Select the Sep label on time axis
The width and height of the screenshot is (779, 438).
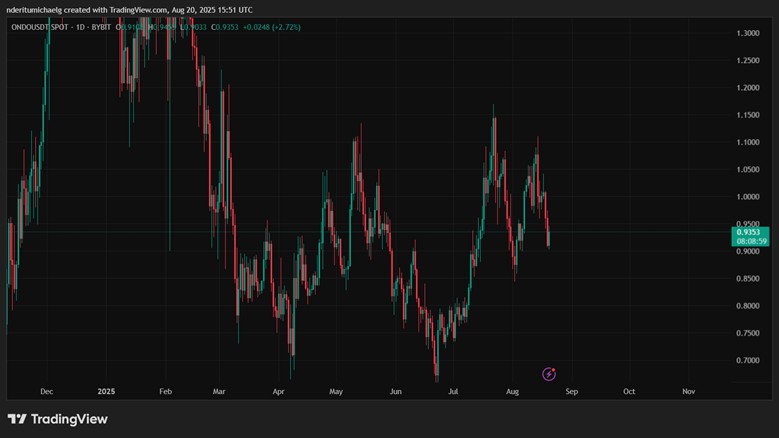571,391
